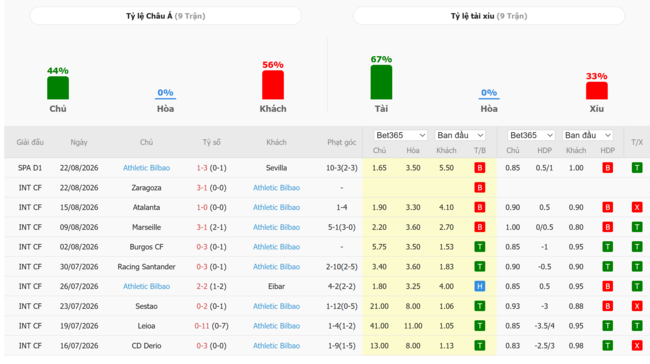Click the SPA D1 league cell
The image size is (650, 364).
pyautogui.click(x=30, y=168)
